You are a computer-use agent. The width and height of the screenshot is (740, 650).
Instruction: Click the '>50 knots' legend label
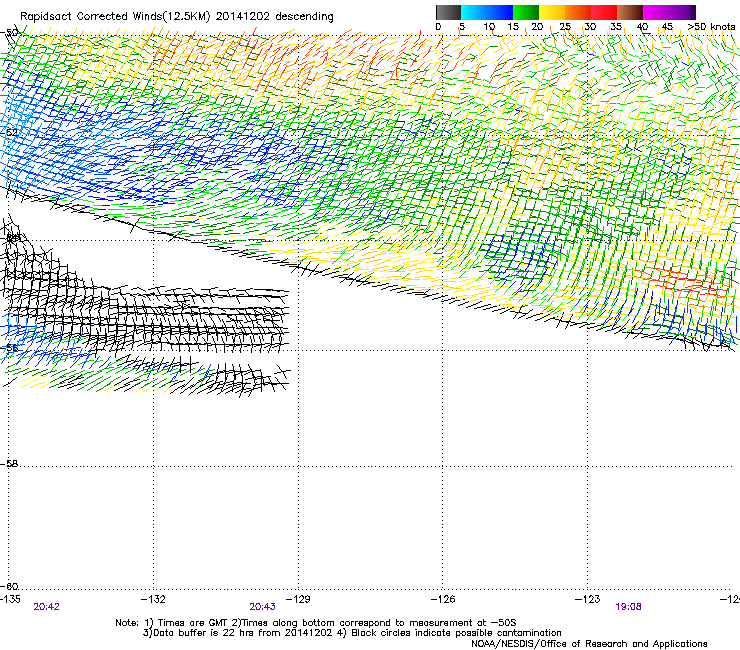[711, 27]
